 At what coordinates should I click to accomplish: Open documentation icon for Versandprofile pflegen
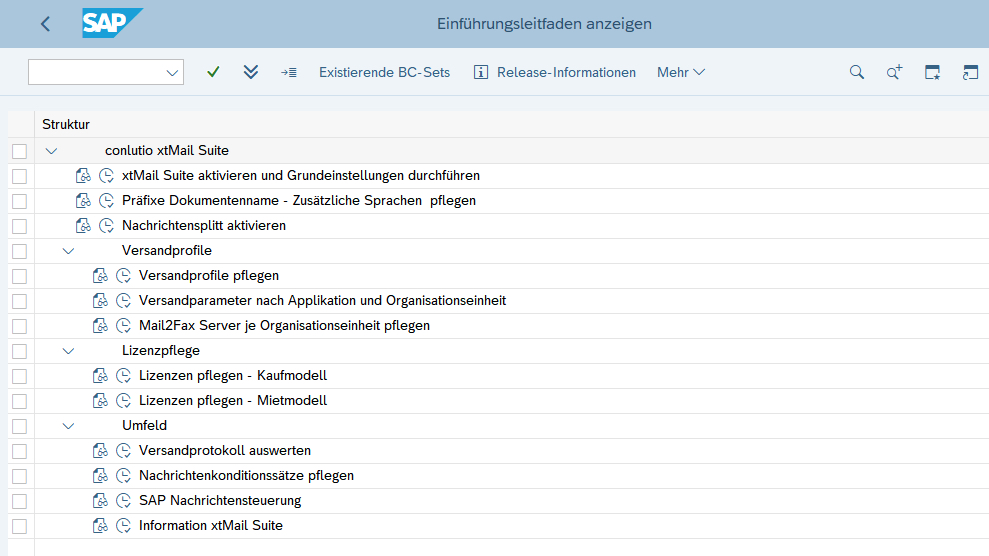click(x=100, y=275)
